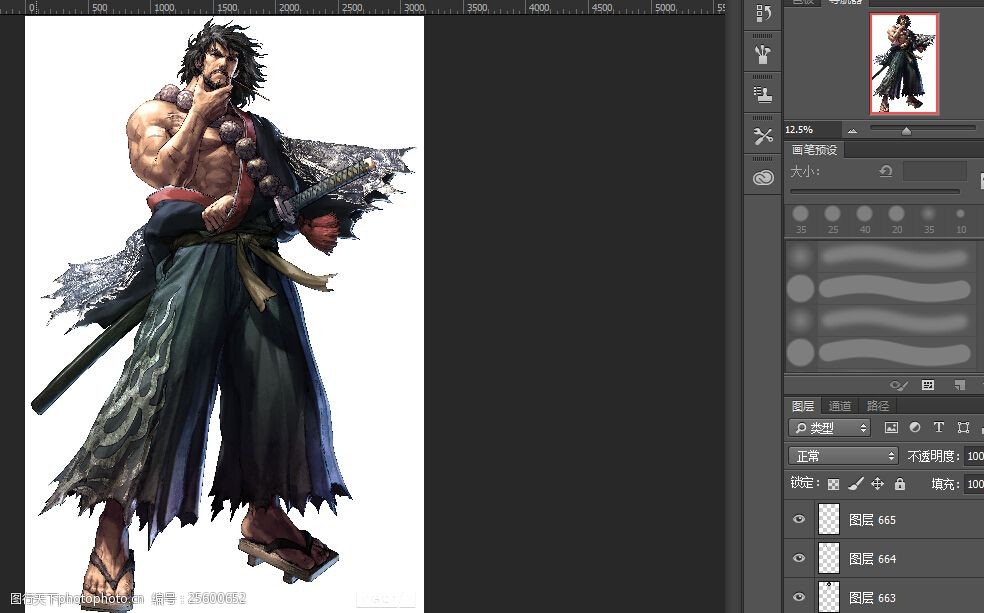
Task: Select the 图层 663 layer thumbnail
Action: [829, 597]
